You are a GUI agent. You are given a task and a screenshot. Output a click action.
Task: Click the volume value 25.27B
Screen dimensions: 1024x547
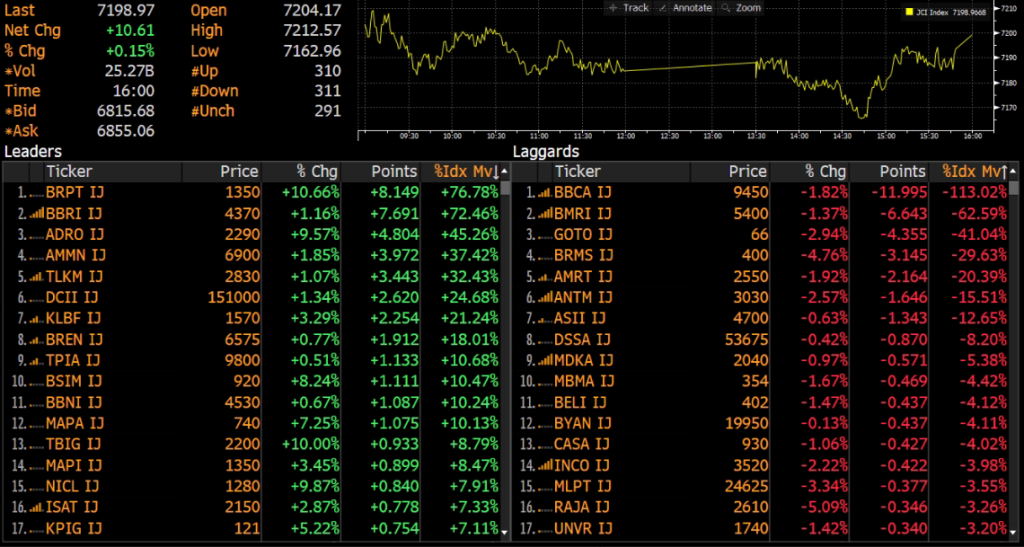pyautogui.click(x=129, y=71)
